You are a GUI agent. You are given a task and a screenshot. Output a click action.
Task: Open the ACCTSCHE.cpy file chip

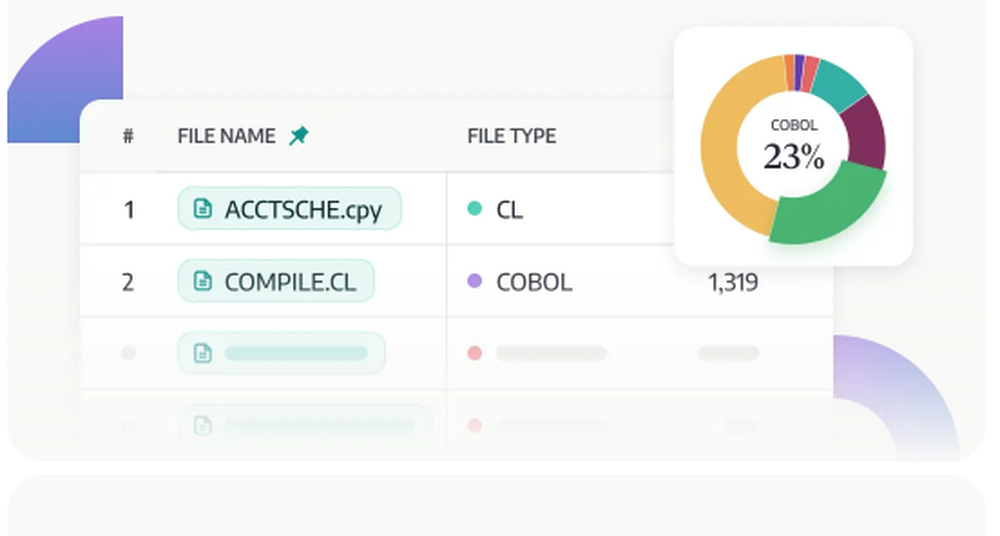pyautogui.click(x=290, y=209)
